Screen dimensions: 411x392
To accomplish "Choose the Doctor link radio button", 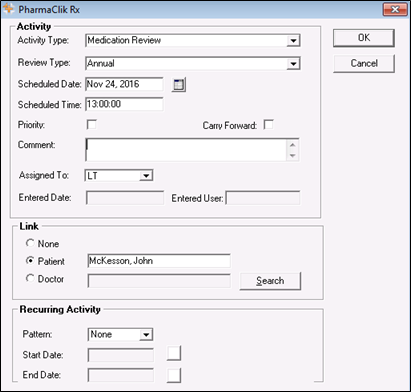I will tap(30, 278).
